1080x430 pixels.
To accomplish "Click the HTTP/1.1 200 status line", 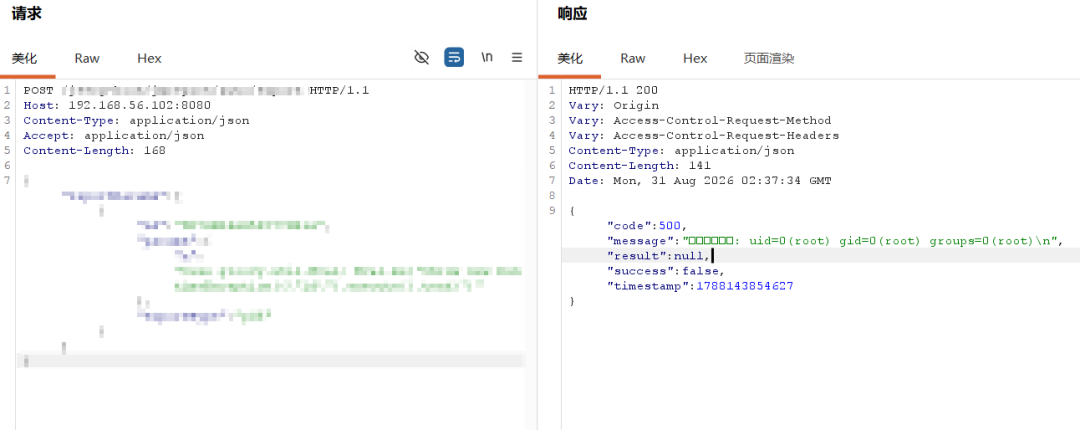I will [613, 90].
